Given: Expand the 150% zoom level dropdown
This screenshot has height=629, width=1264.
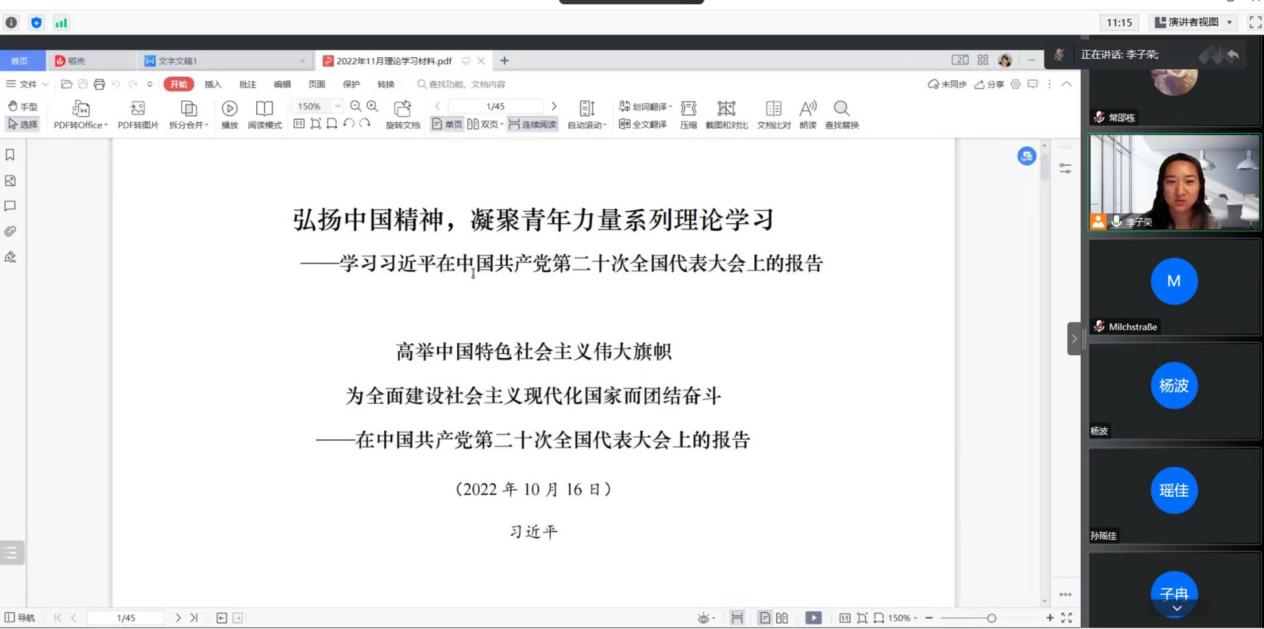Looking at the screenshot, I should click(337, 106).
